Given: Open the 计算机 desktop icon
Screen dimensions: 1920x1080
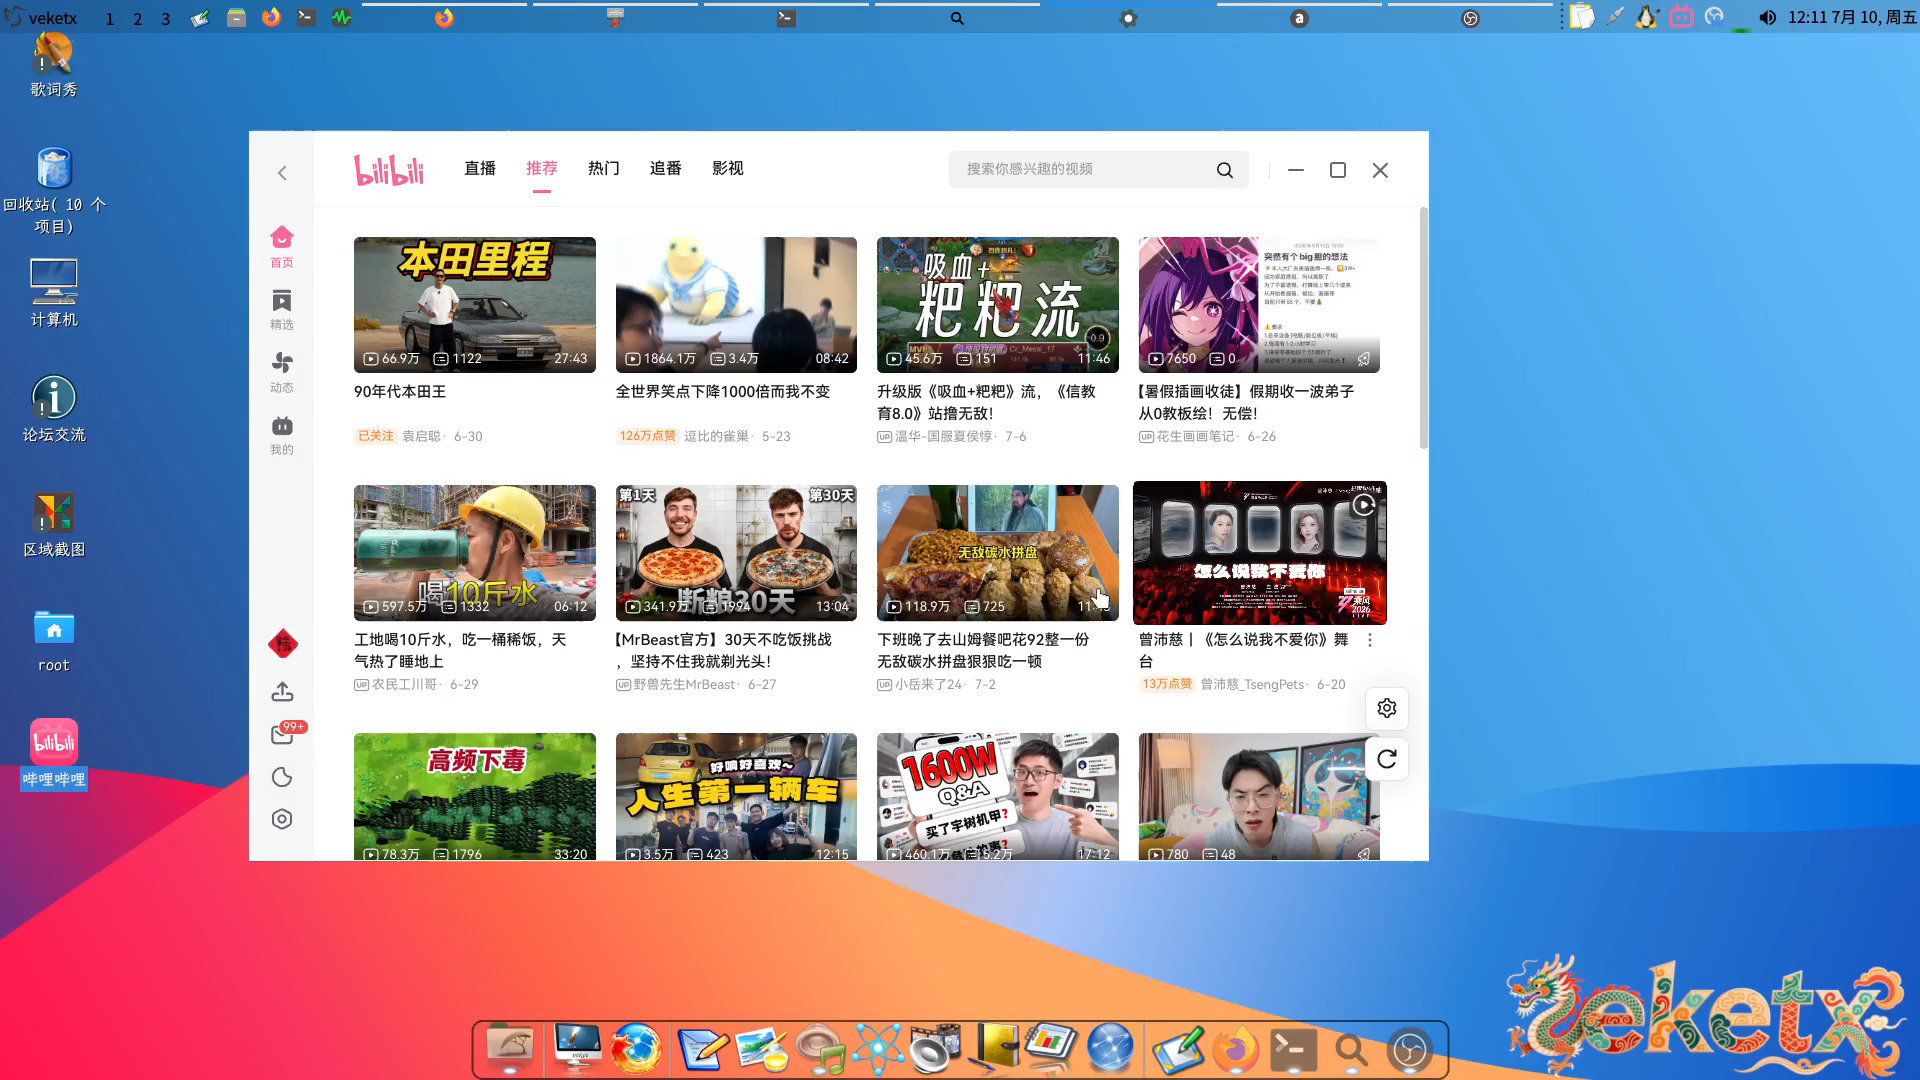Looking at the screenshot, I should click(x=54, y=293).
